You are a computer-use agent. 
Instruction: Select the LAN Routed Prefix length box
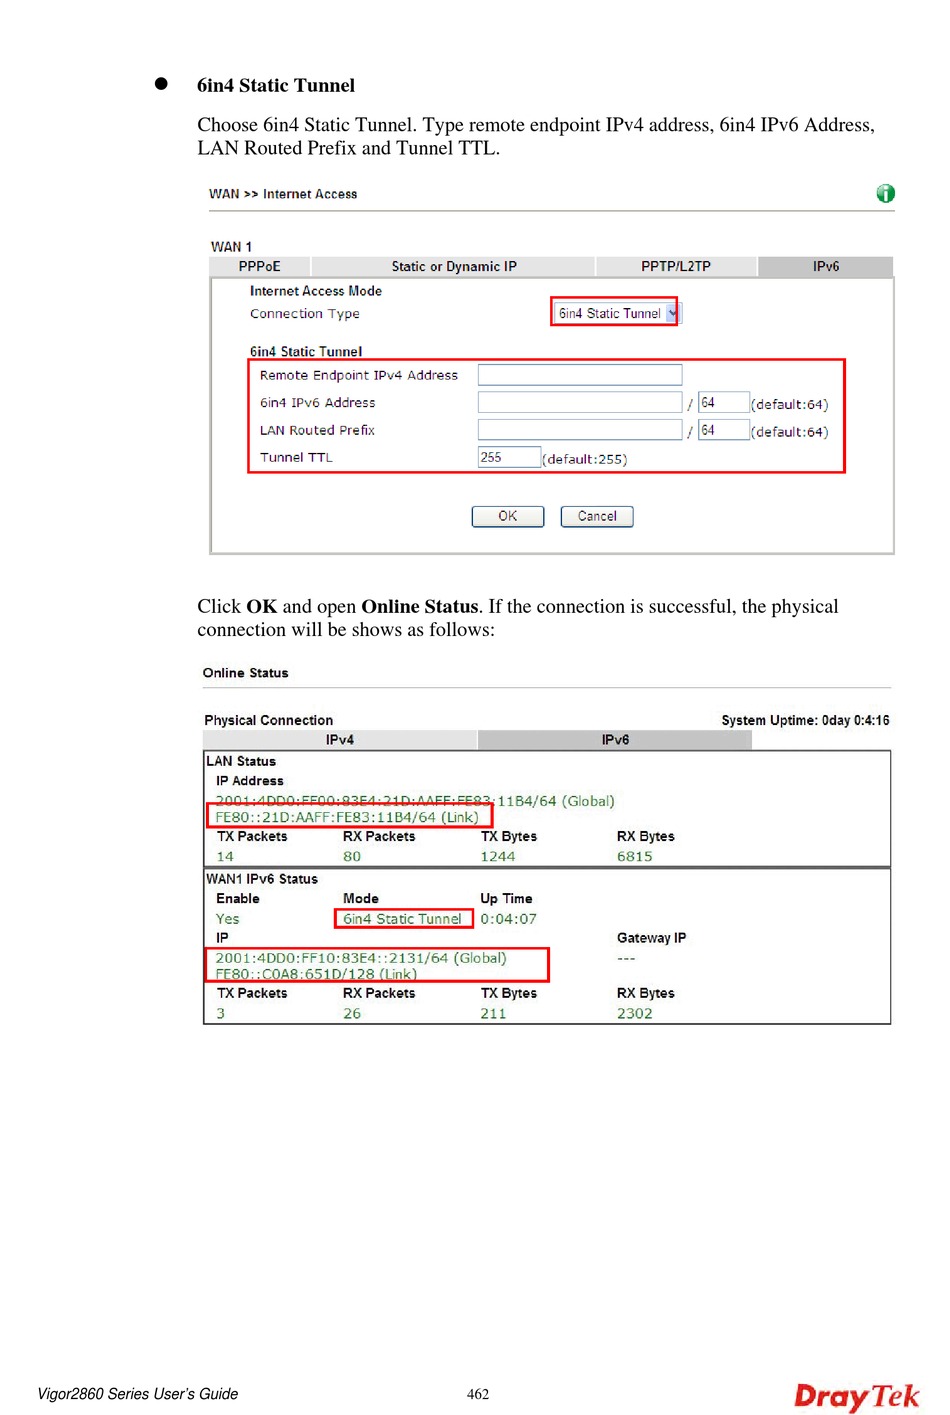point(722,430)
